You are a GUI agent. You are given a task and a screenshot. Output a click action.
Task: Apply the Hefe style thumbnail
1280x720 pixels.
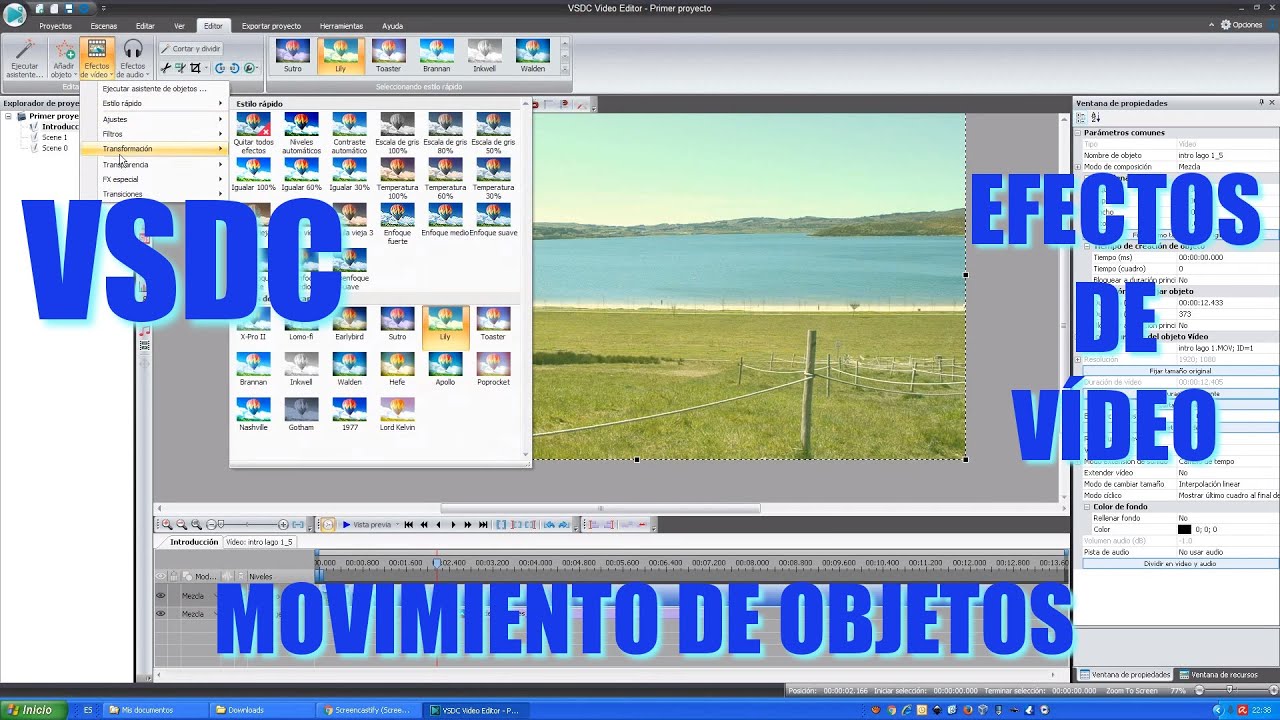tap(397, 369)
